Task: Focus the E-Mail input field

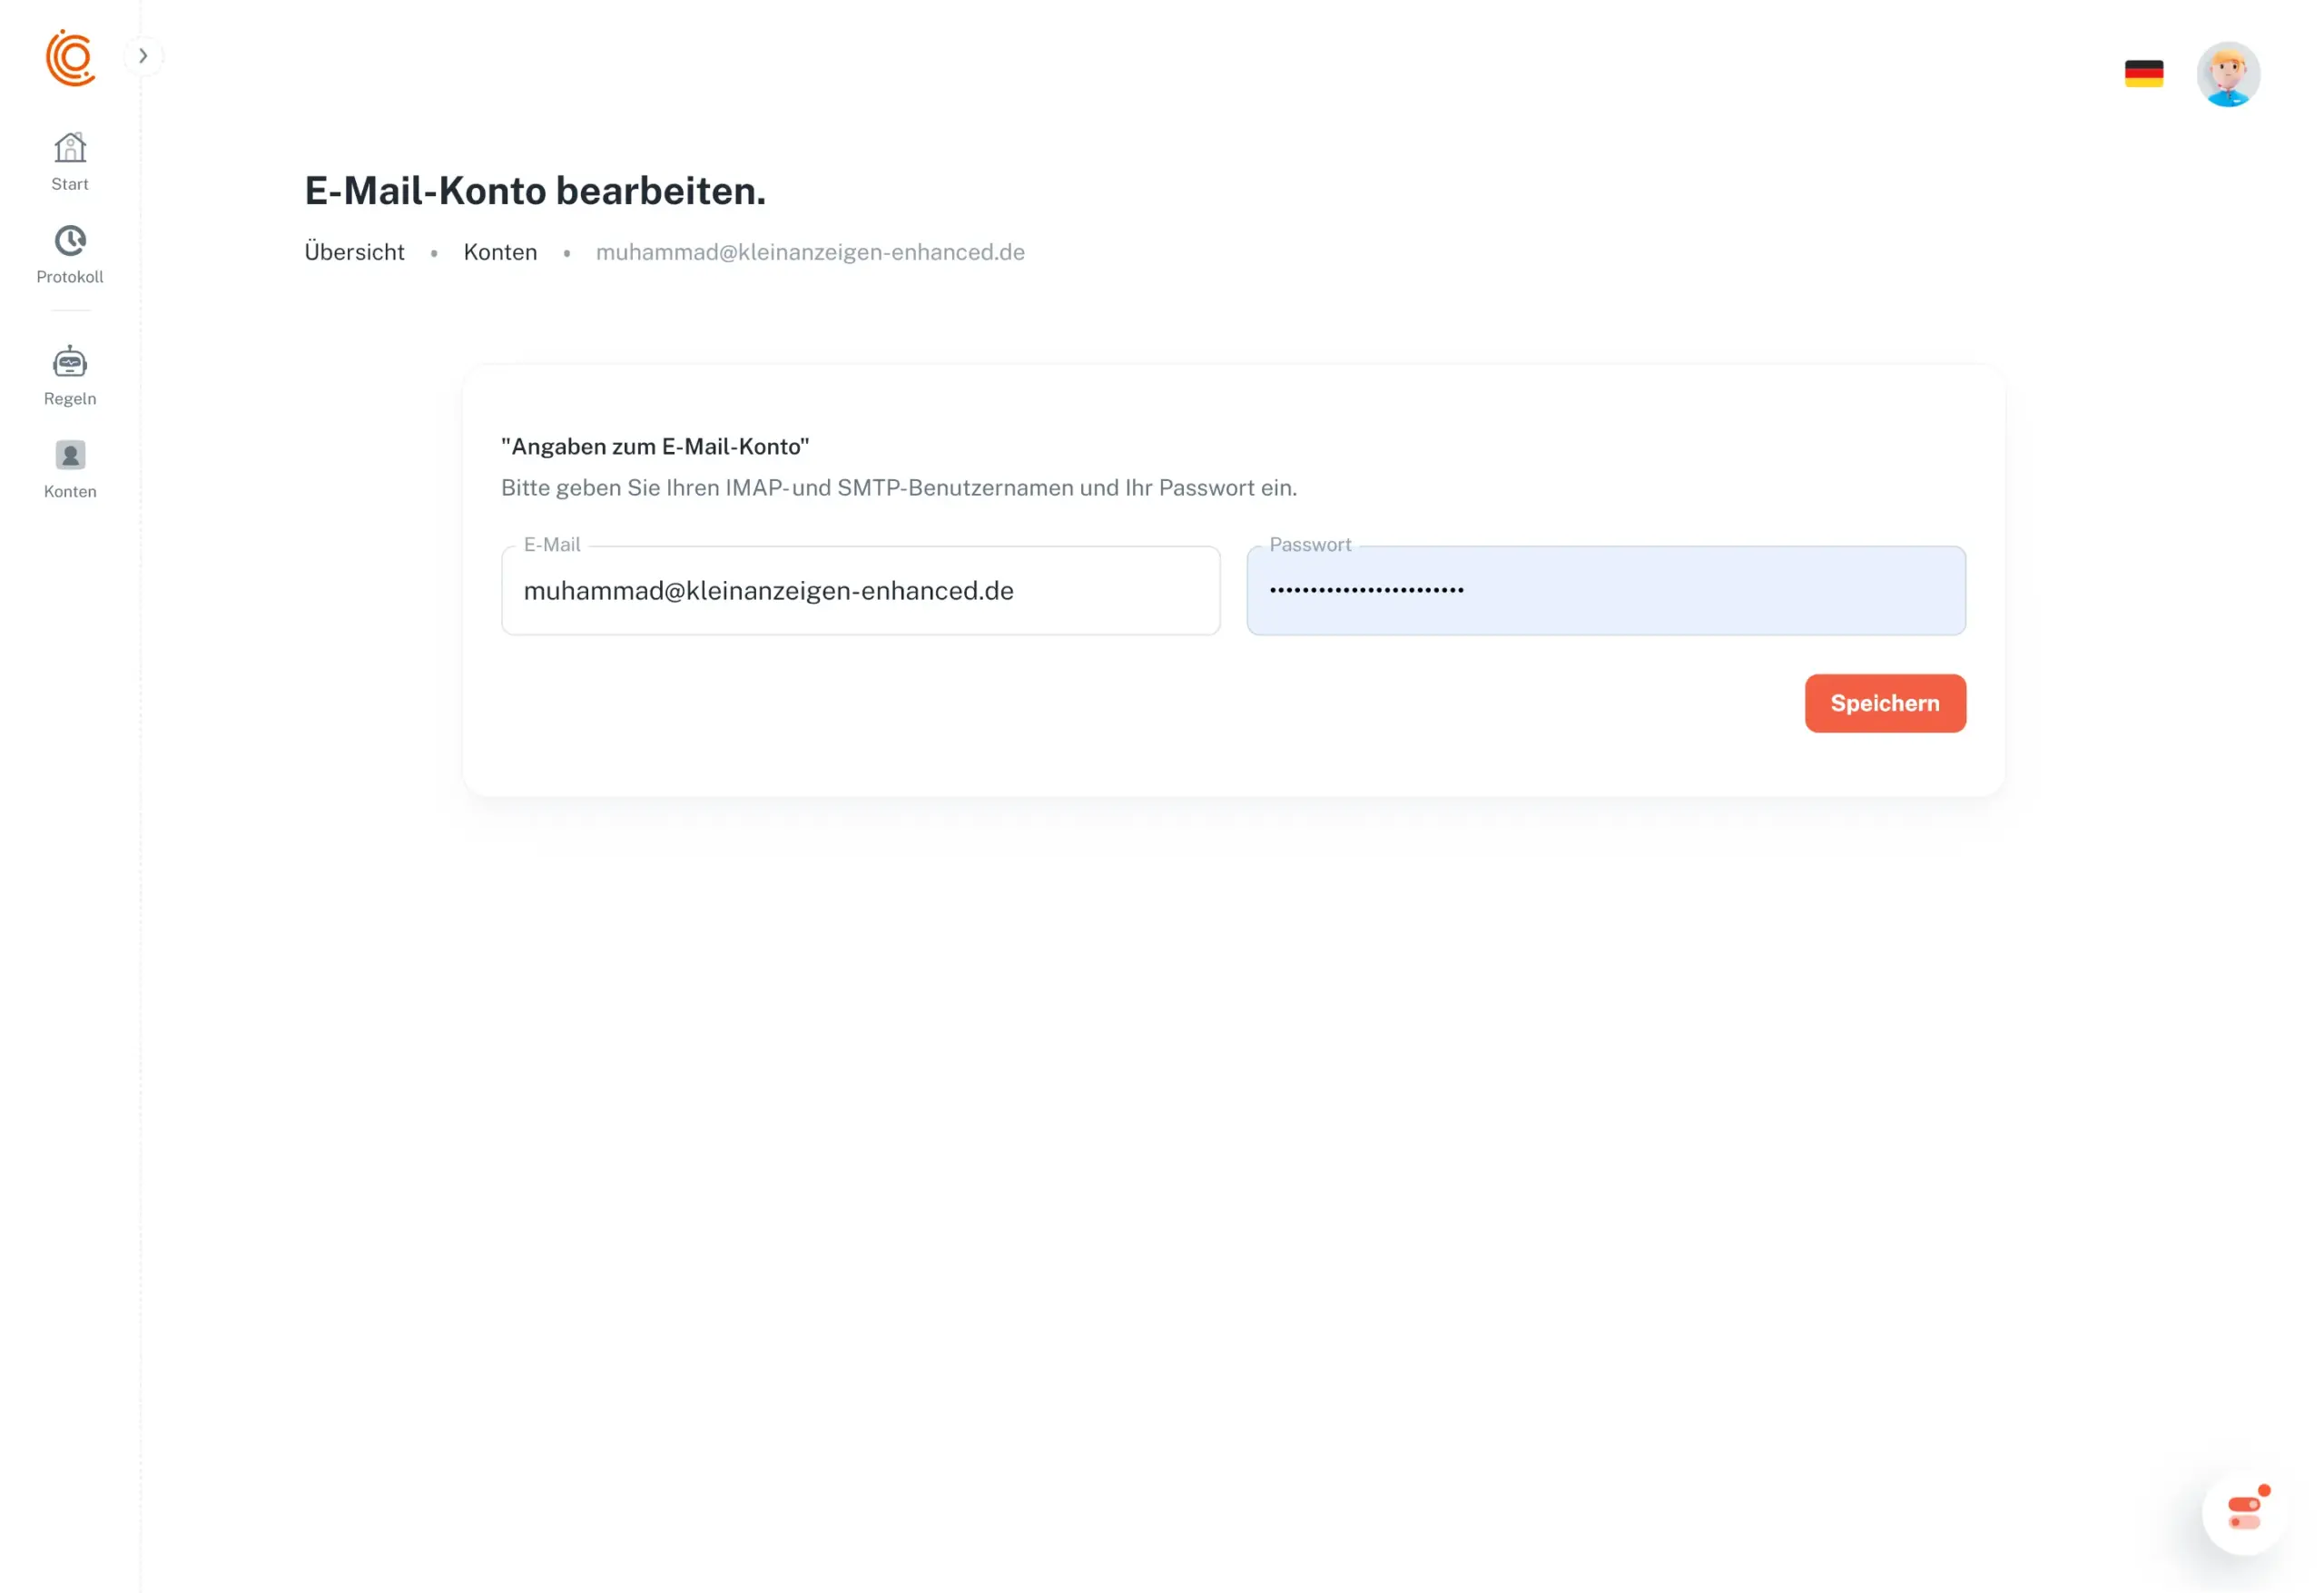Action: (x=860, y=591)
